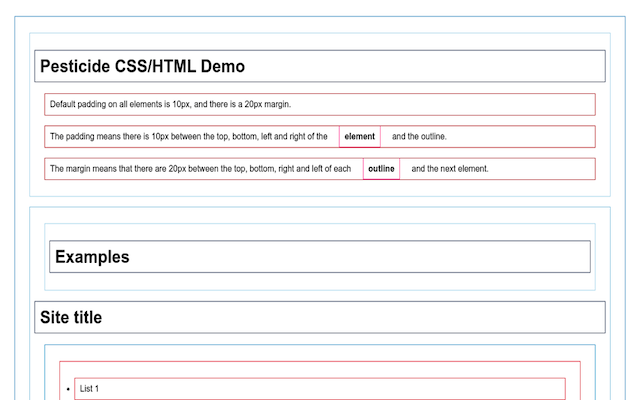Click the bold 'element' word box
The width and height of the screenshot is (640, 400).
pyautogui.click(x=360, y=137)
